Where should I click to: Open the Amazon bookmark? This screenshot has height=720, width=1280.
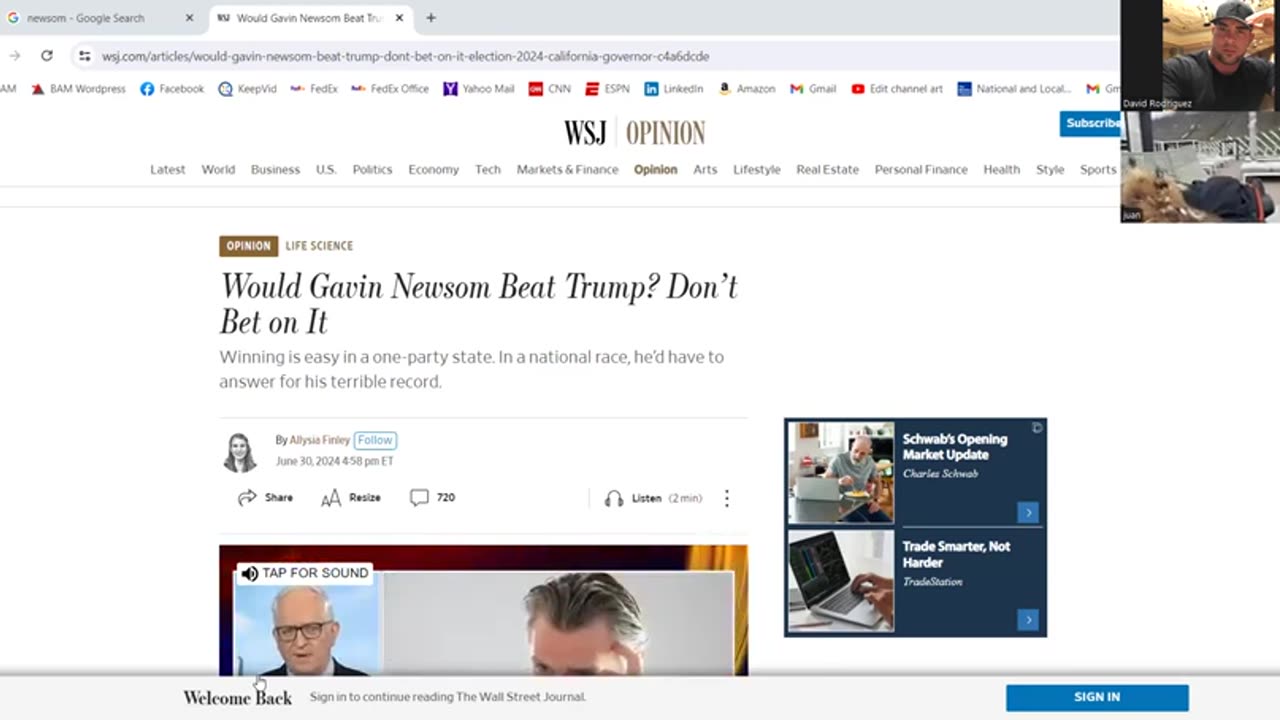click(746, 89)
